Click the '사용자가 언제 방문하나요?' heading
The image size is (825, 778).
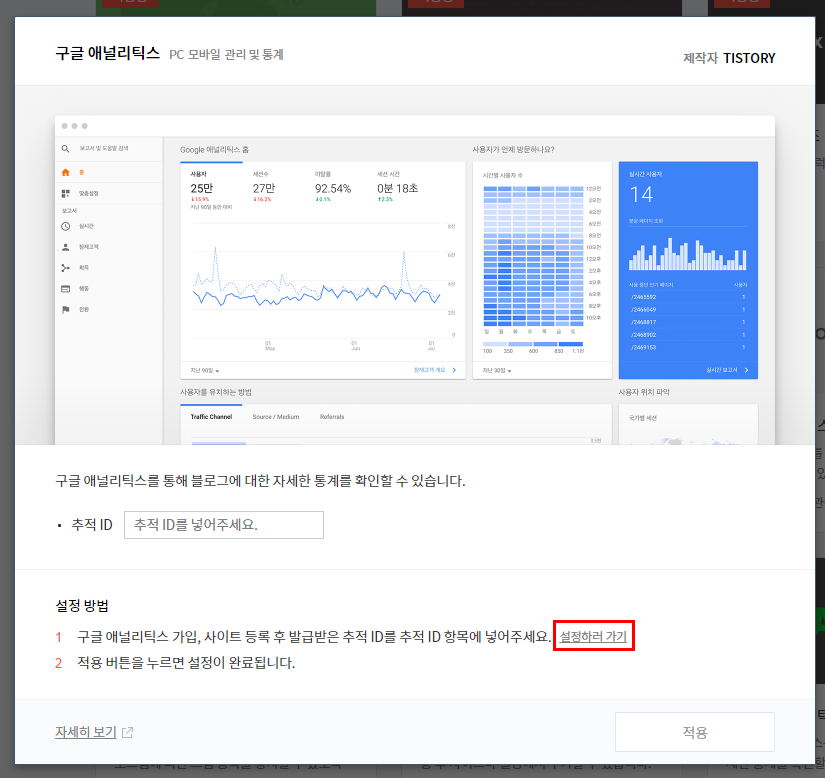(513, 150)
